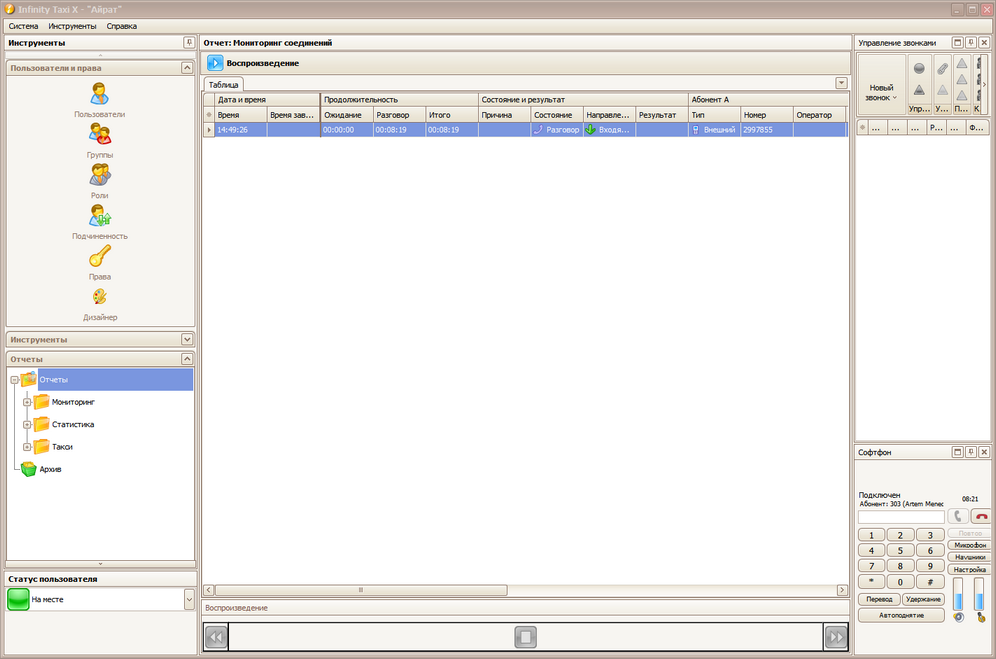This screenshot has width=996, height=659.
Task: Open the Подчиненность icon
Action: (x=100, y=216)
